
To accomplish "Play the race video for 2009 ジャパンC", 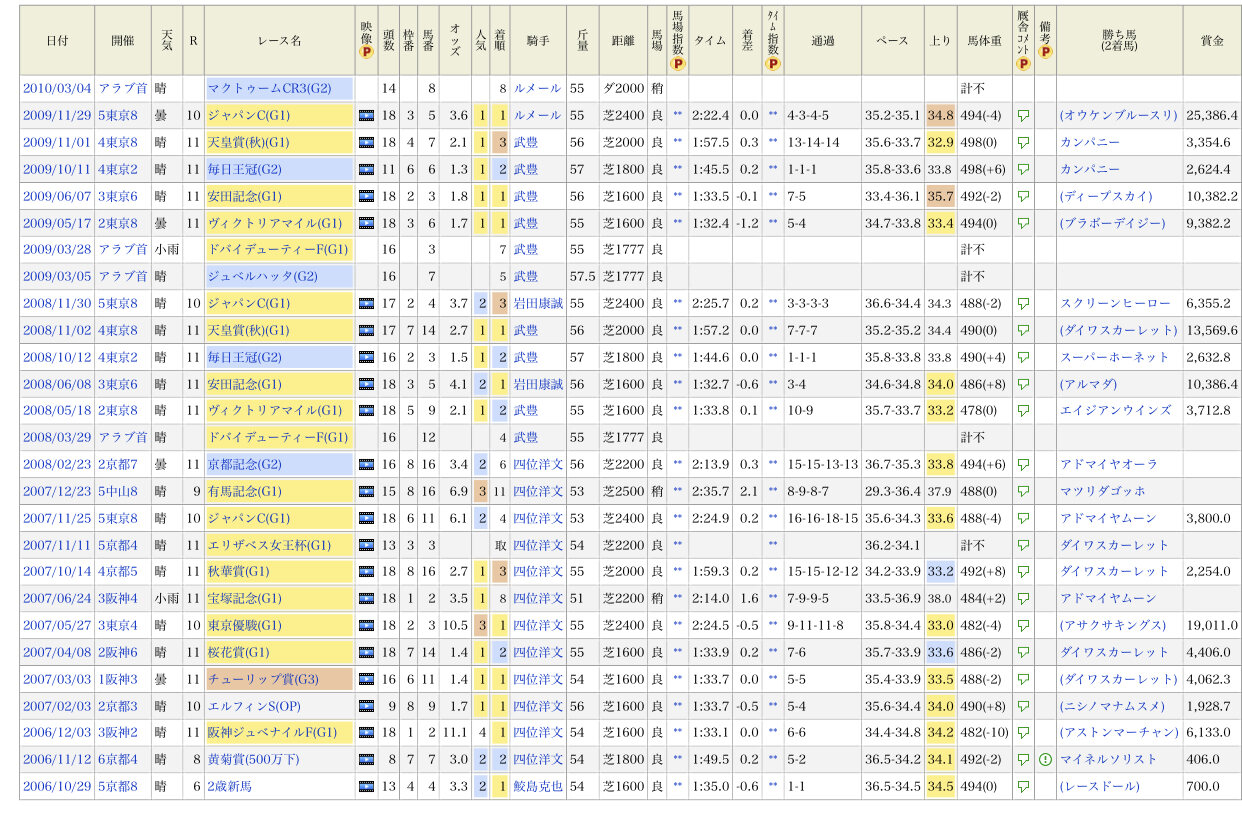I will point(366,116).
